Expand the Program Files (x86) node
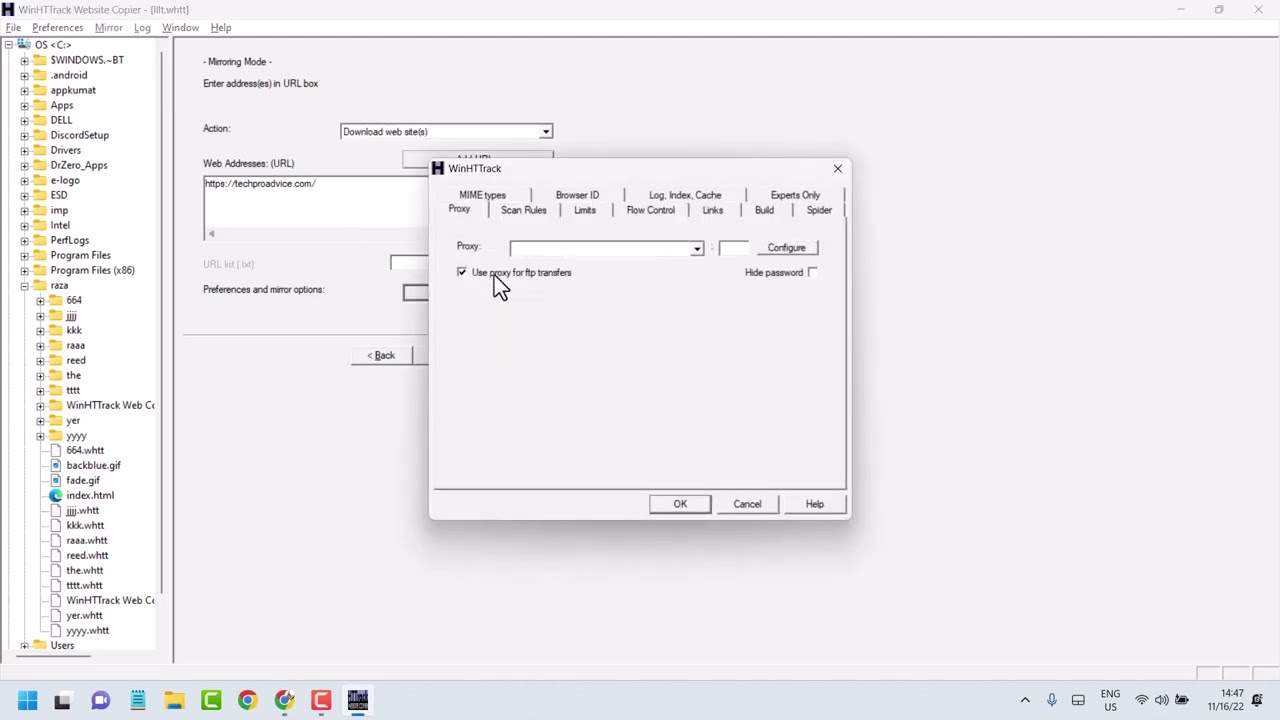Viewport: 1280px width, 720px height. click(x=25, y=270)
